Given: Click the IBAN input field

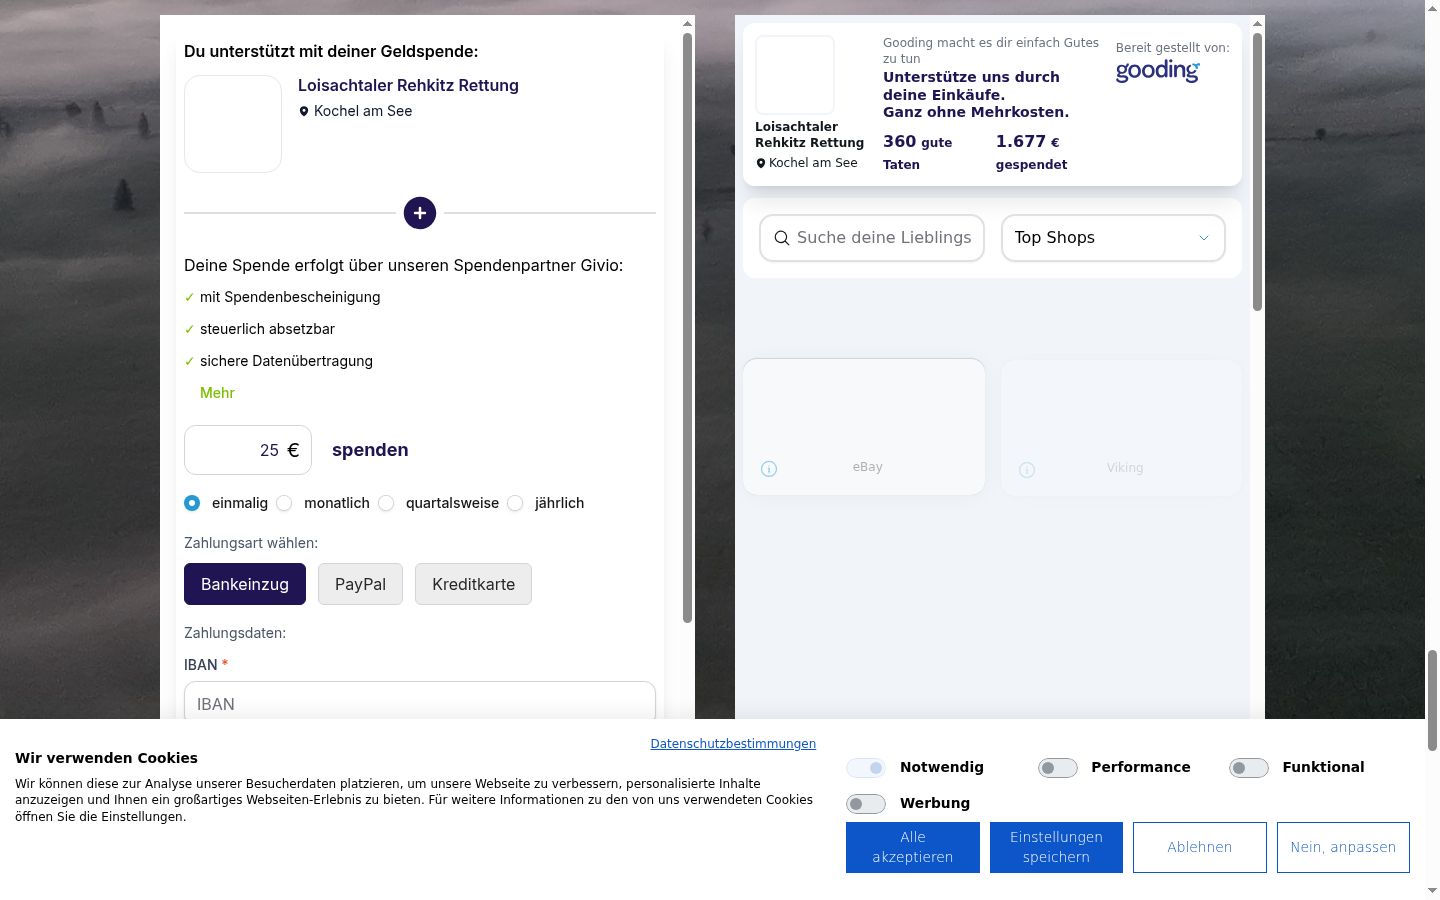Looking at the screenshot, I should point(420,703).
